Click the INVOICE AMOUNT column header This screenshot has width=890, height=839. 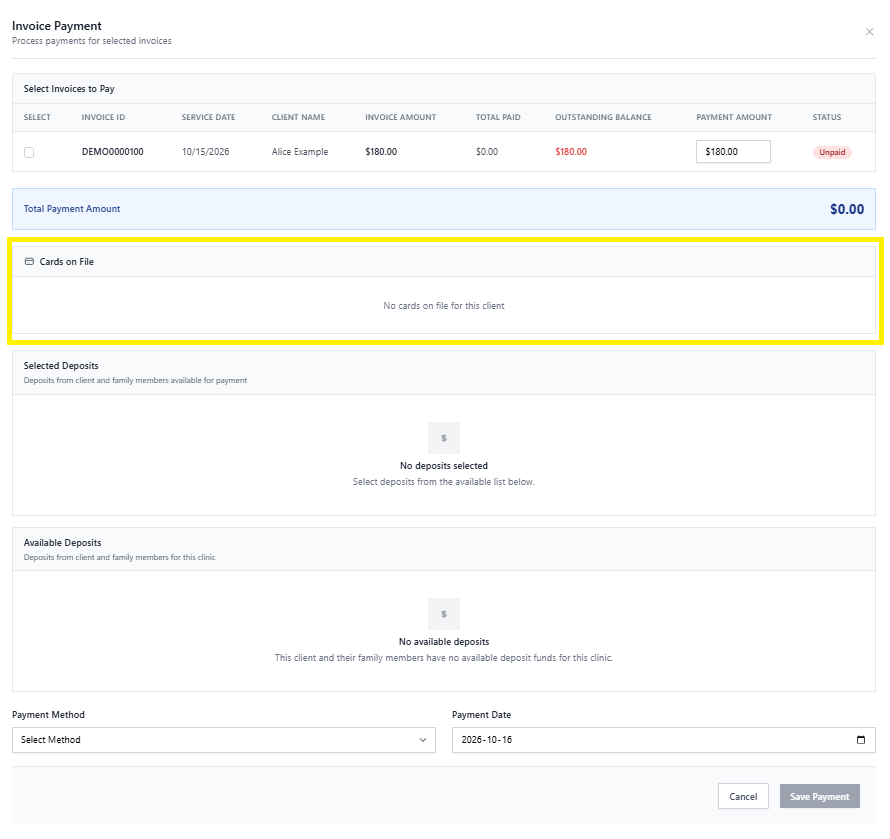(x=401, y=118)
